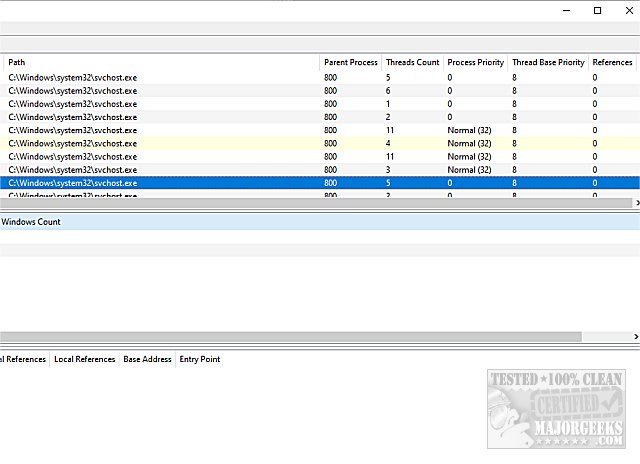Click the Base Address column header

pyautogui.click(x=147, y=360)
